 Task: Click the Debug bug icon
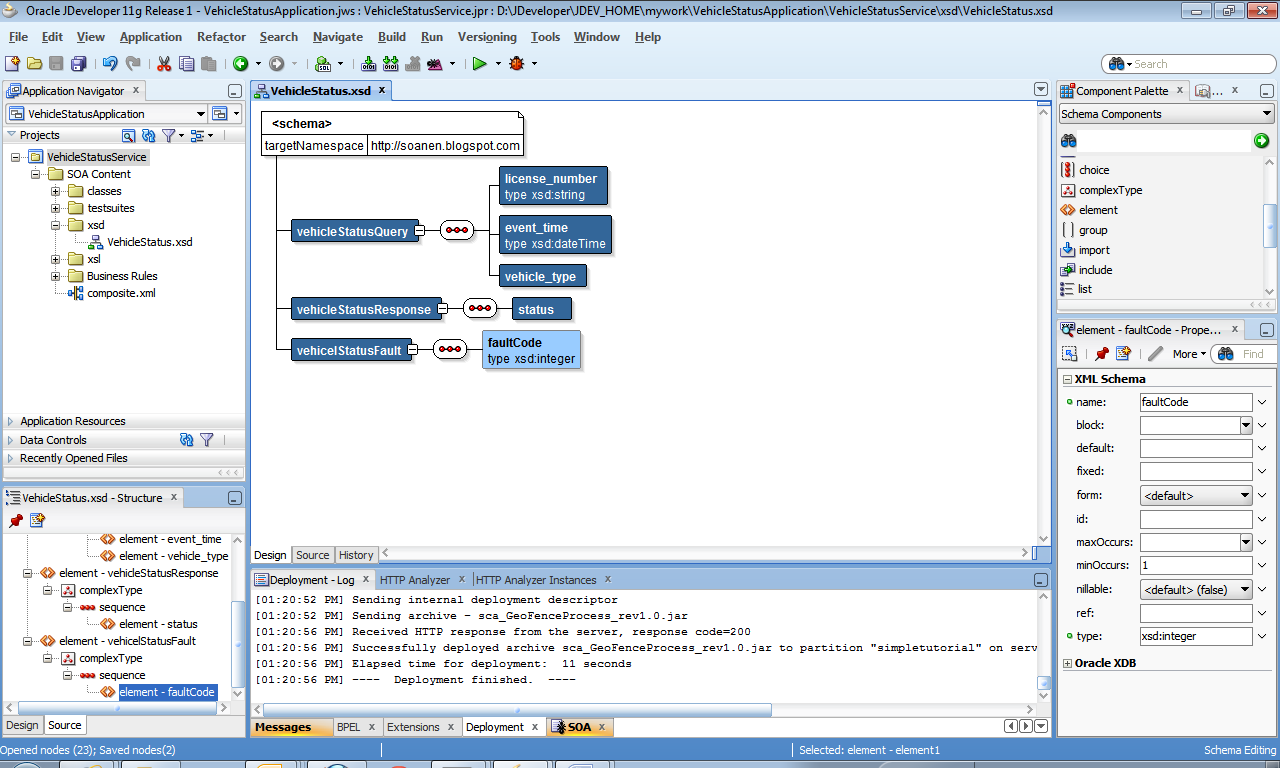517,63
